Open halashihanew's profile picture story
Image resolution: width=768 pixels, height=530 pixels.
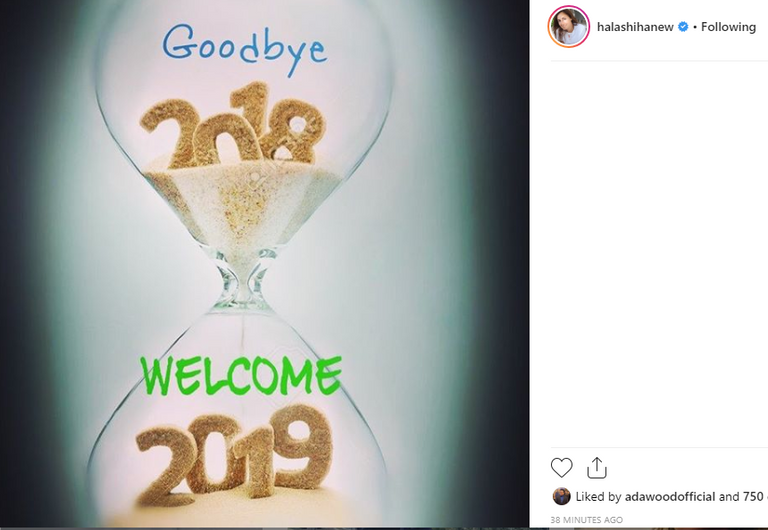(569, 26)
